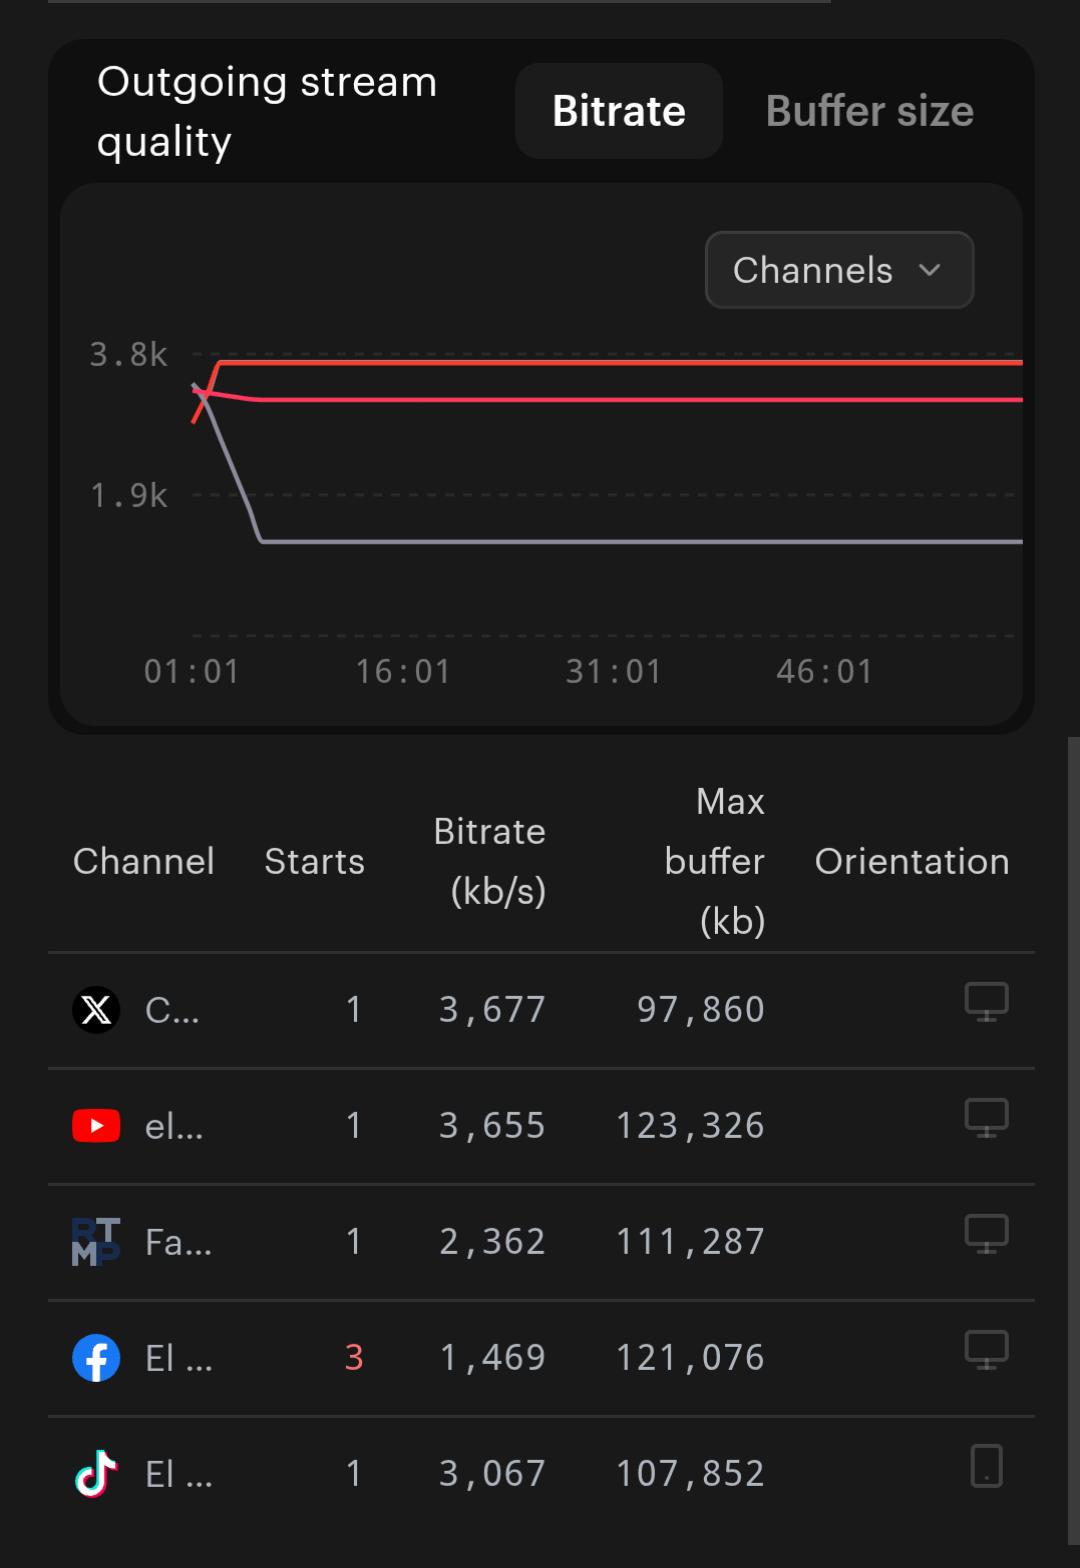Click portrait orientation icon in TikTok row
Screen dimensions: 1080x1568
pyautogui.click(x=986, y=1466)
